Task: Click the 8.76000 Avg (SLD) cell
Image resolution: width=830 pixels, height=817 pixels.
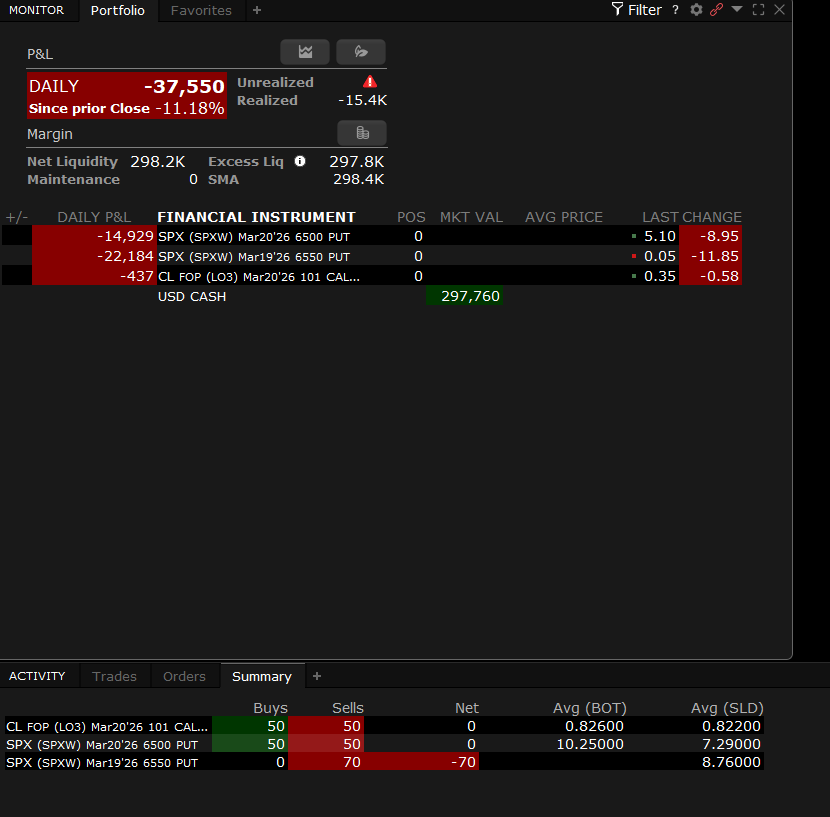Action: click(731, 762)
